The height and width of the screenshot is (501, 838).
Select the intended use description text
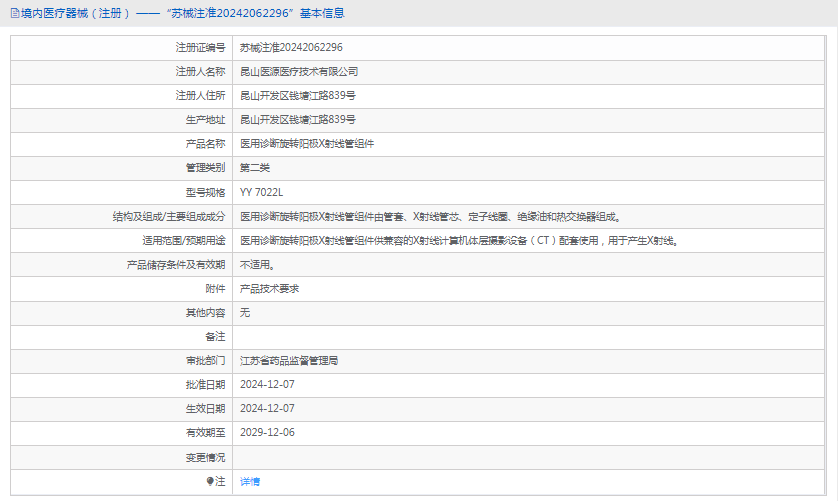point(460,241)
